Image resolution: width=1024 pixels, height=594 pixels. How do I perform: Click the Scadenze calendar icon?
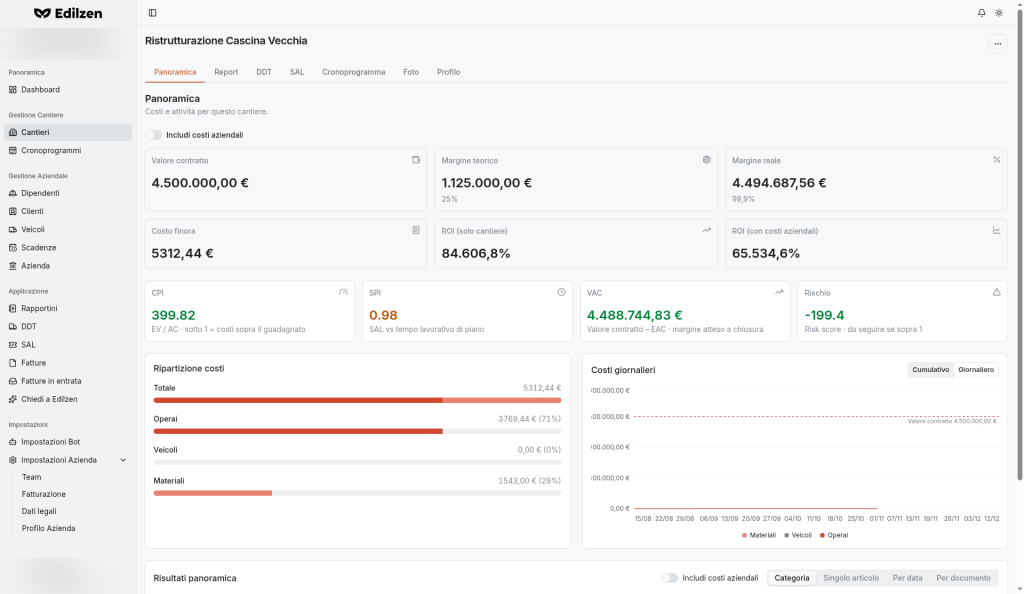[x=13, y=248]
